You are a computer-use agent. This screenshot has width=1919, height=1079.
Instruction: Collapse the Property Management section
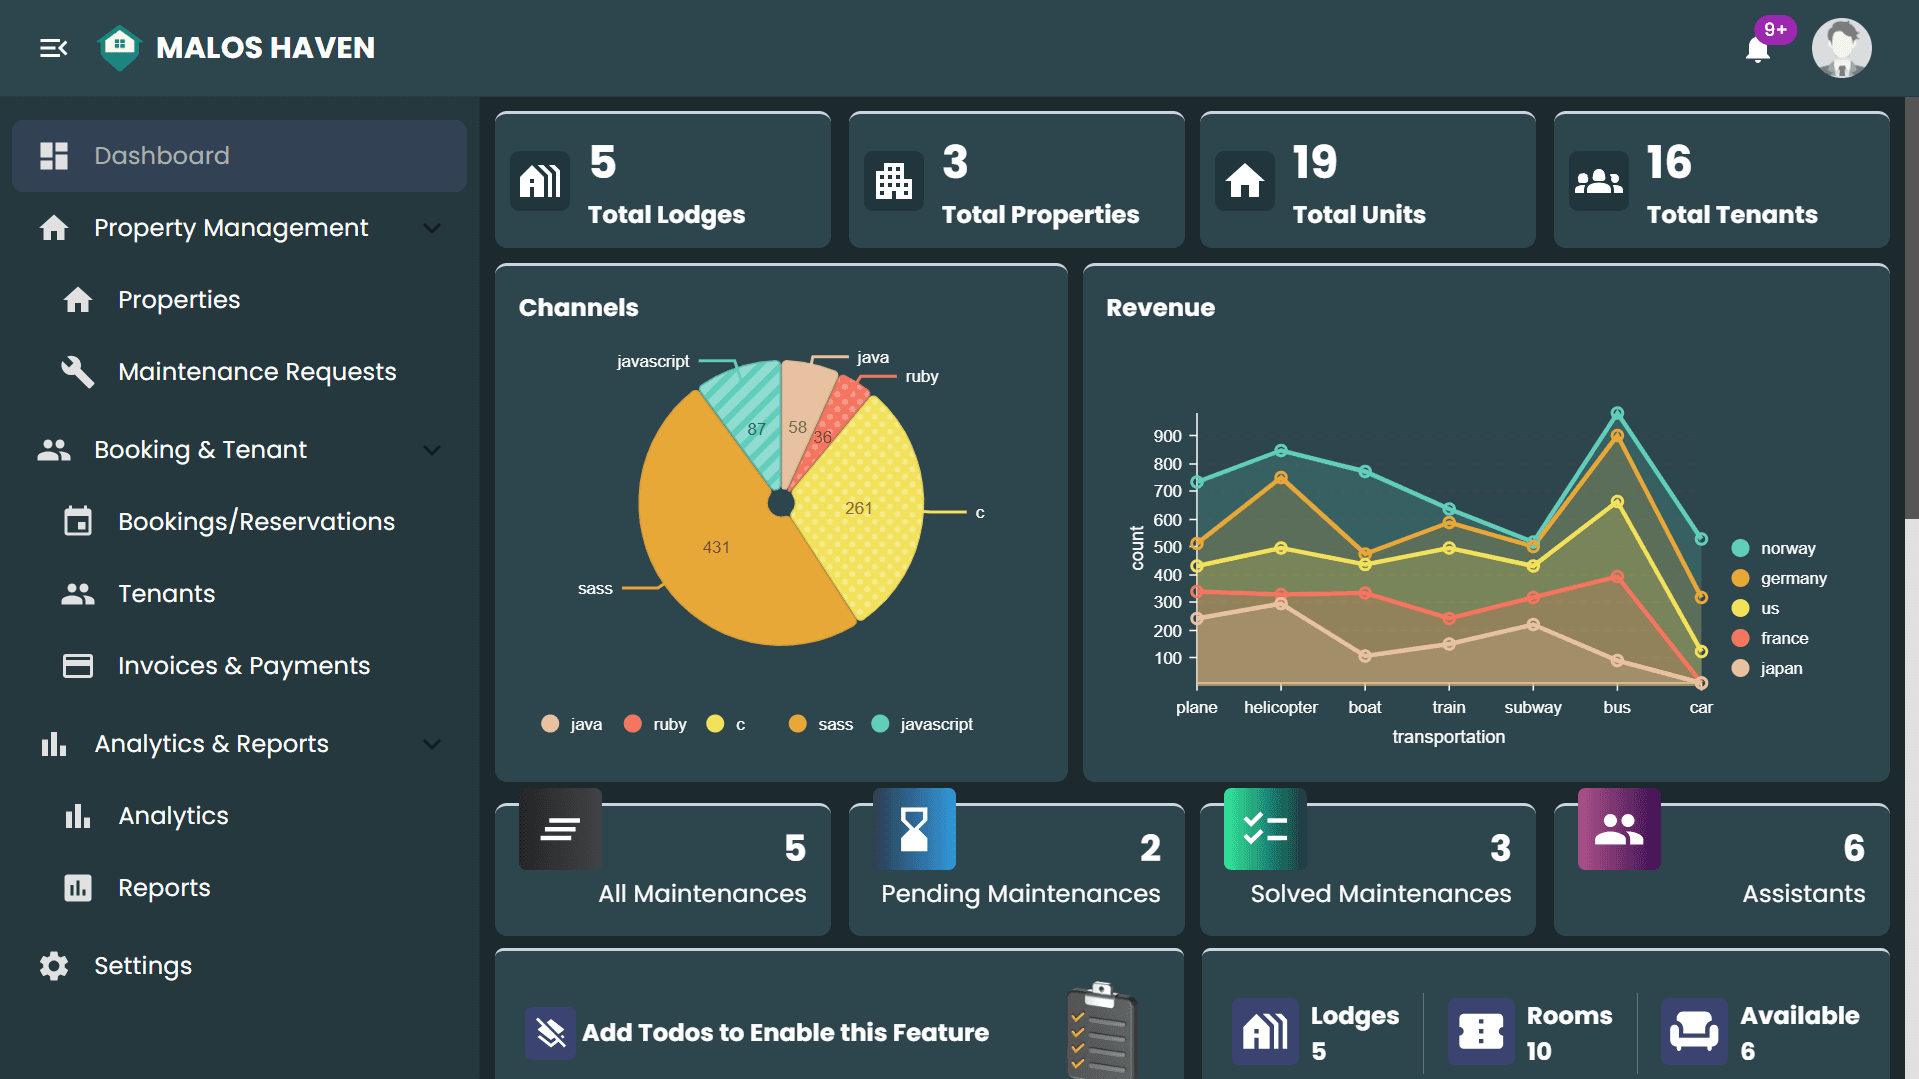[432, 228]
